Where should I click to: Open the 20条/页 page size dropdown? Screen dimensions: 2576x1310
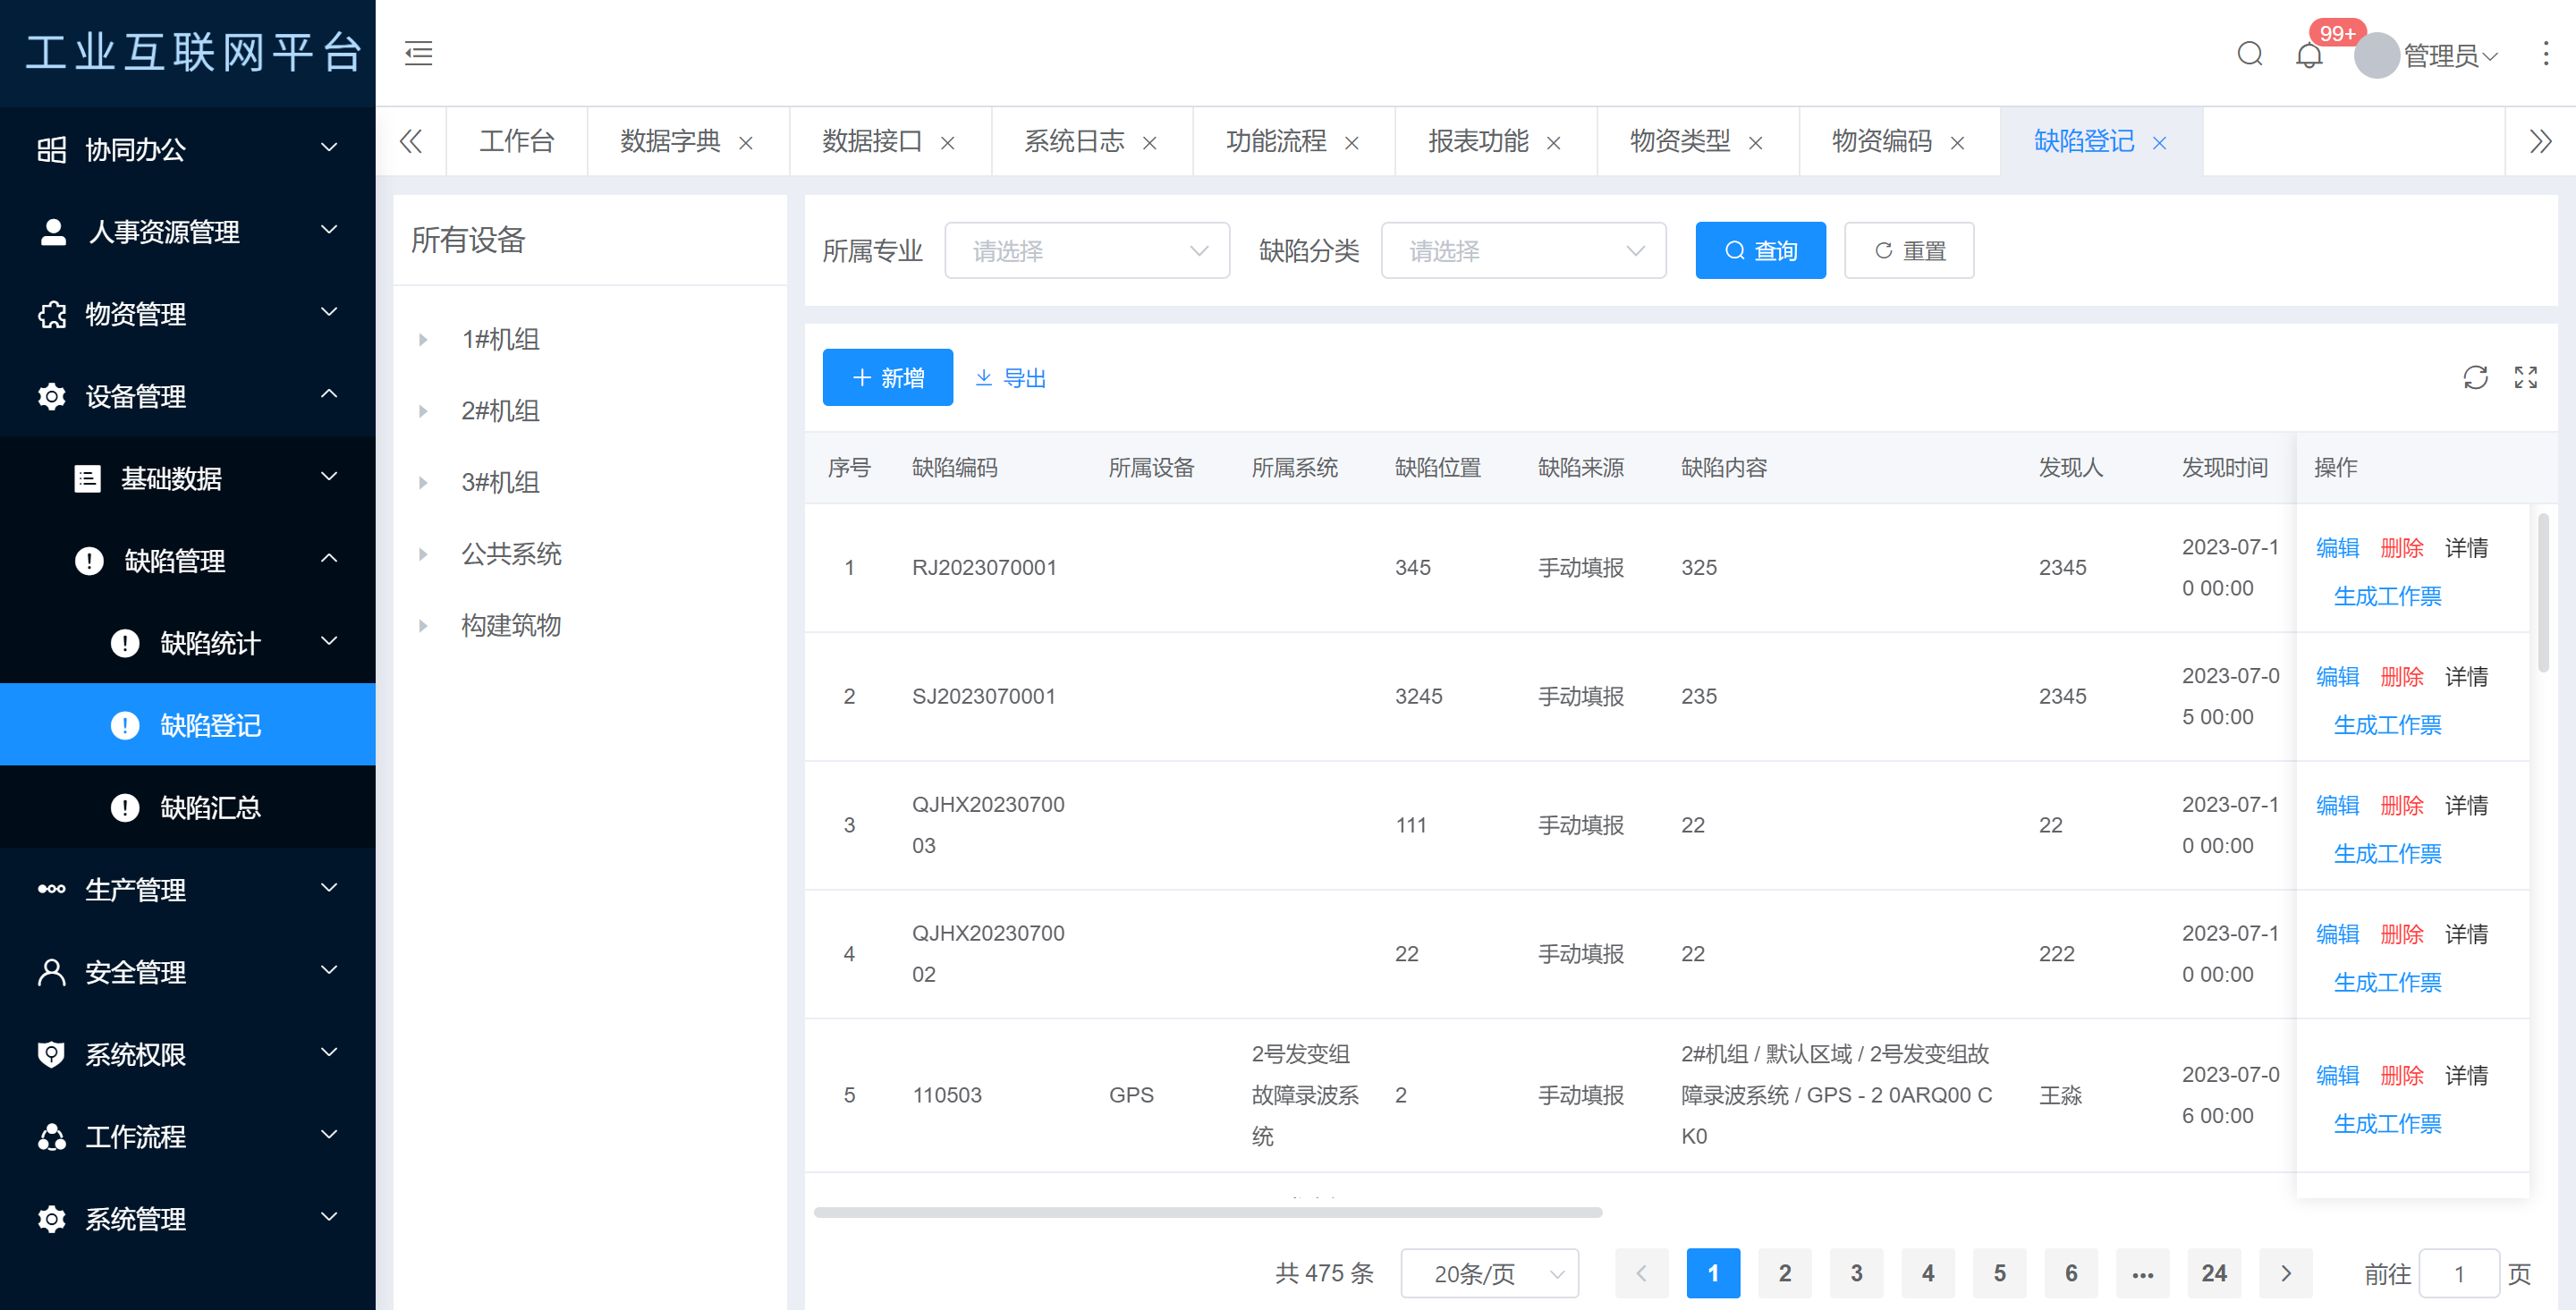click(1490, 1273)
